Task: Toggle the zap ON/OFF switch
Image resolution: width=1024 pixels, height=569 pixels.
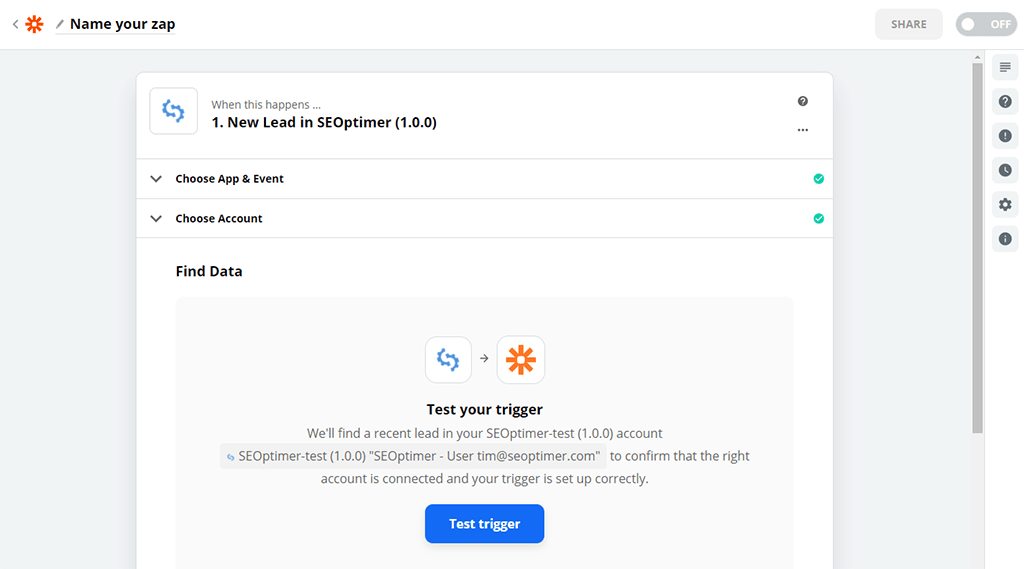Action: pos(985,24)
